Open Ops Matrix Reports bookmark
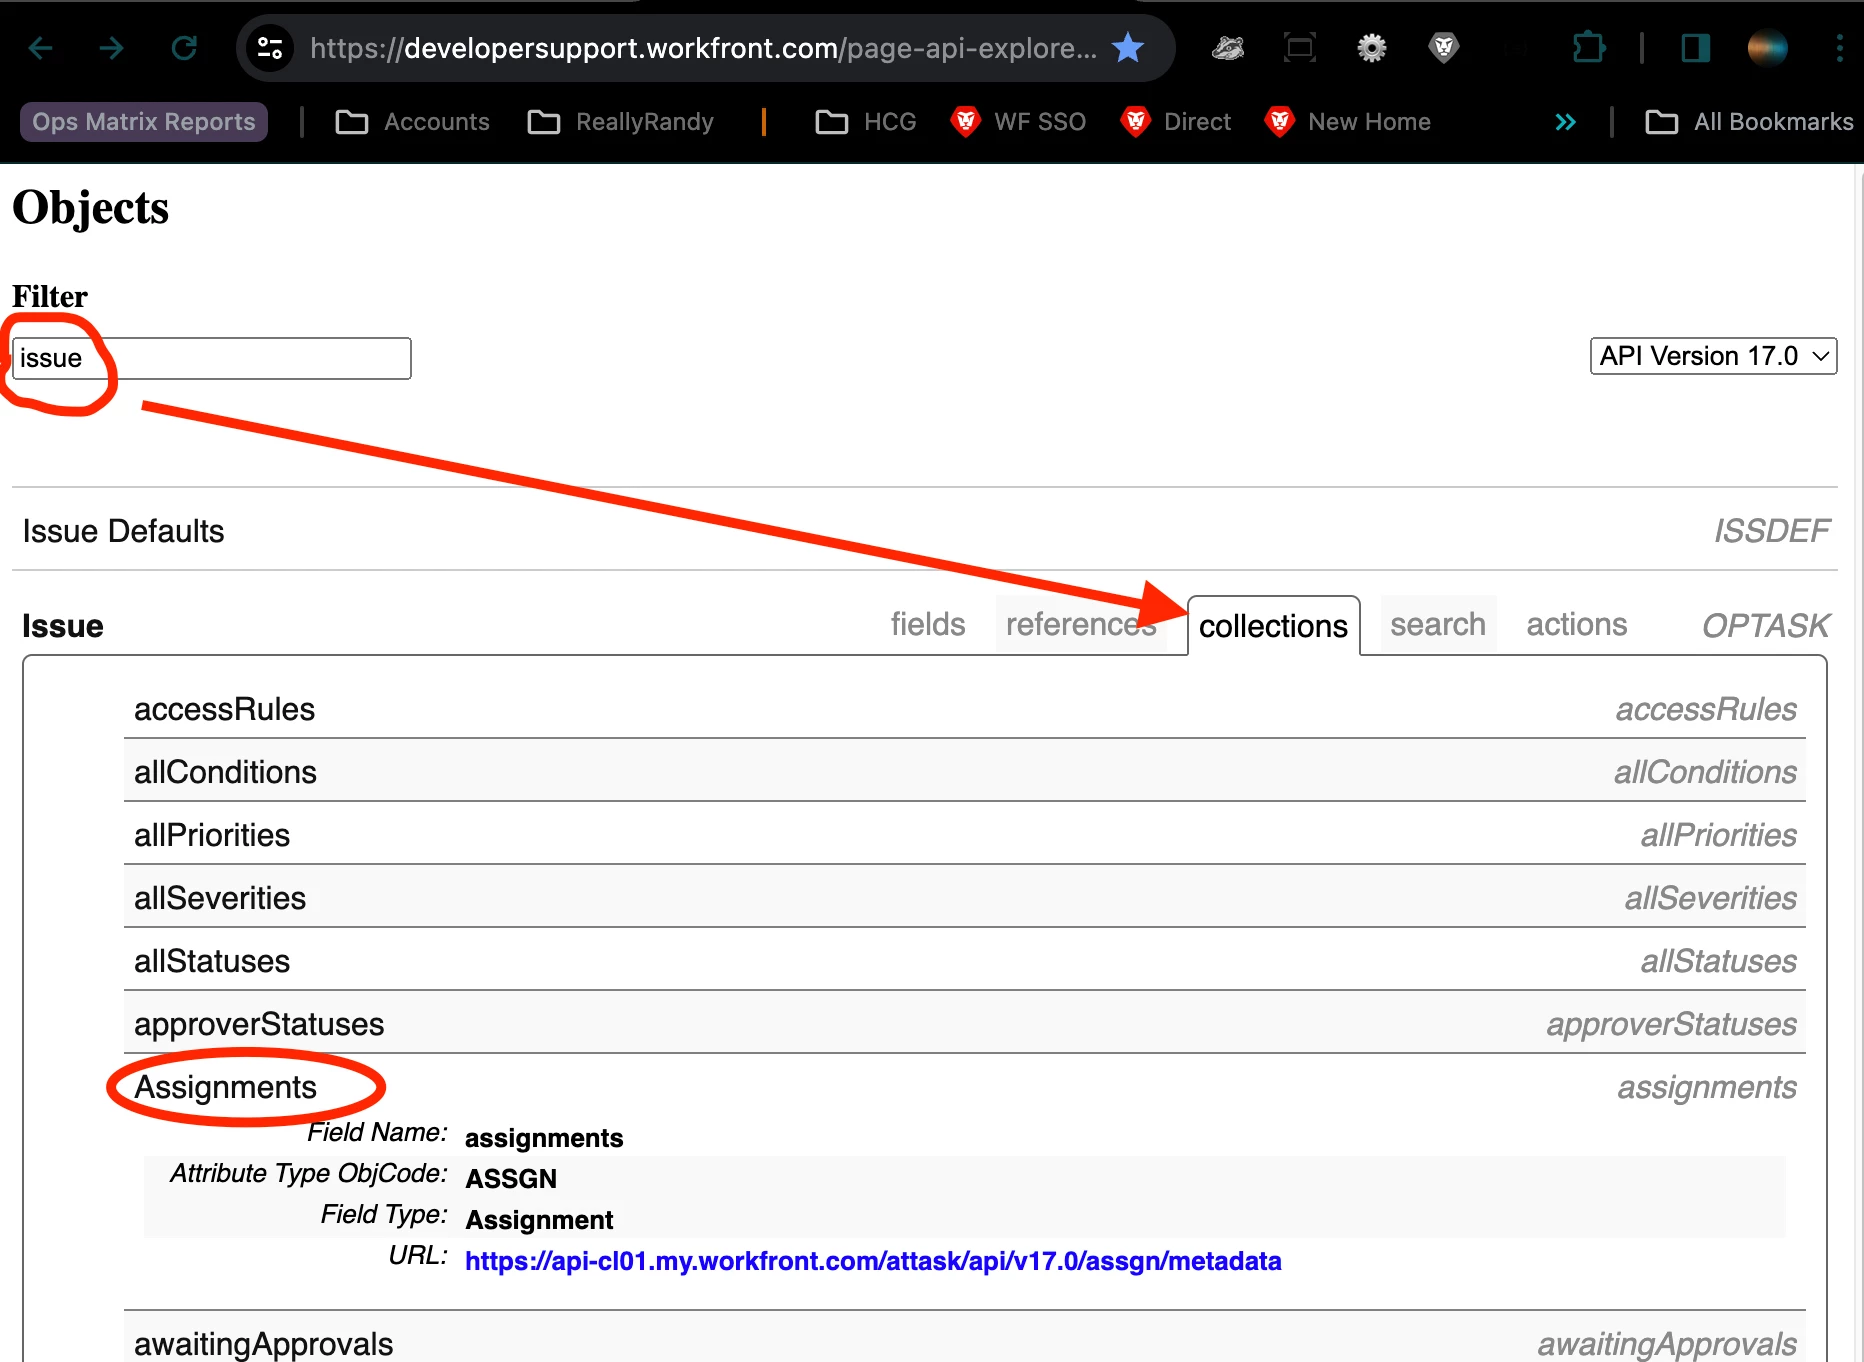Image resolution: width=1864 pixels, height=1362 pixels. click(x=144, y=122)
